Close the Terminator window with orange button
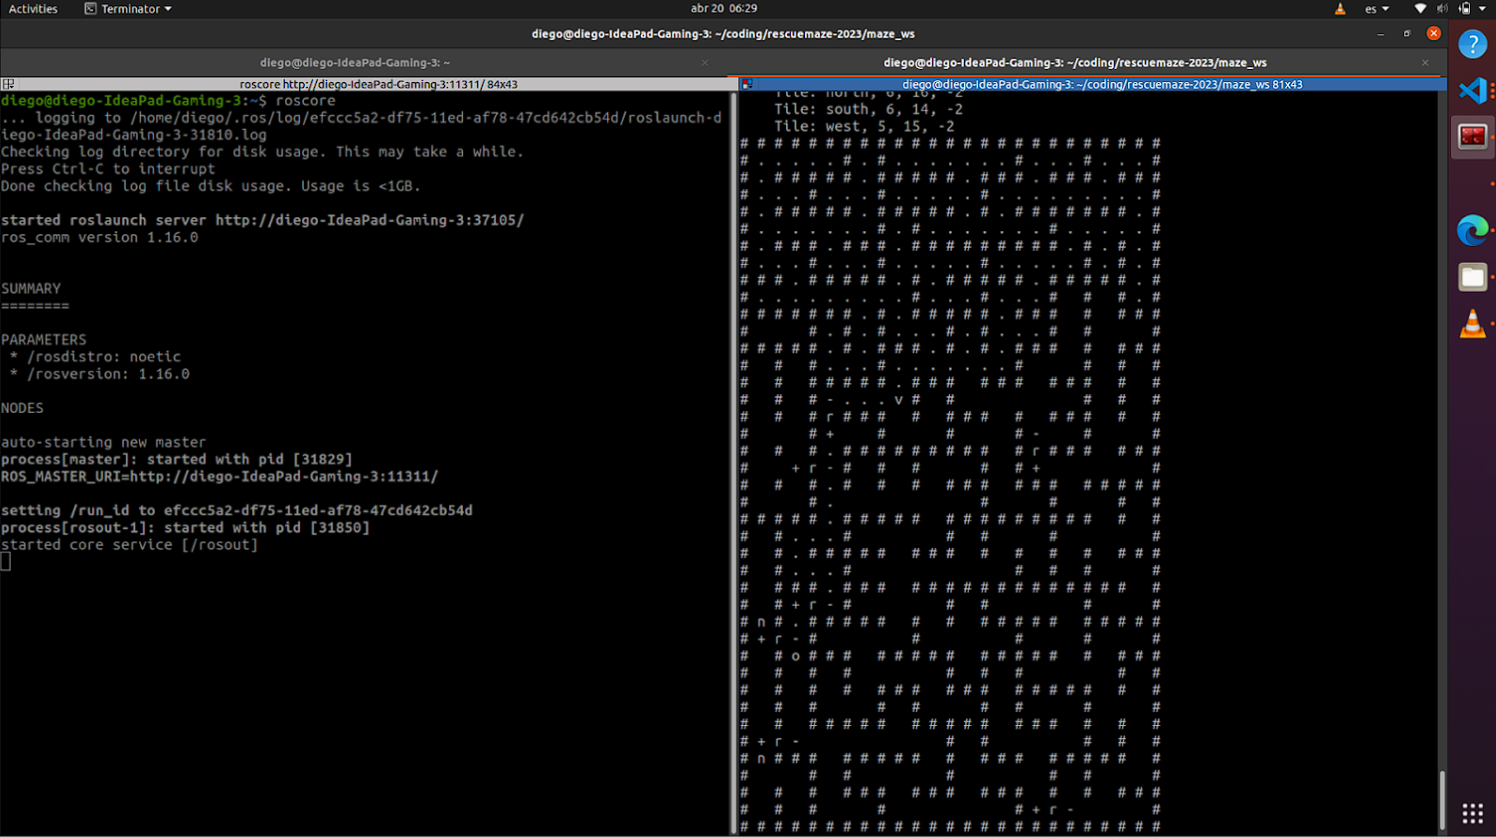Screen dimensions: 1496x837 (x=1434, y=33)
